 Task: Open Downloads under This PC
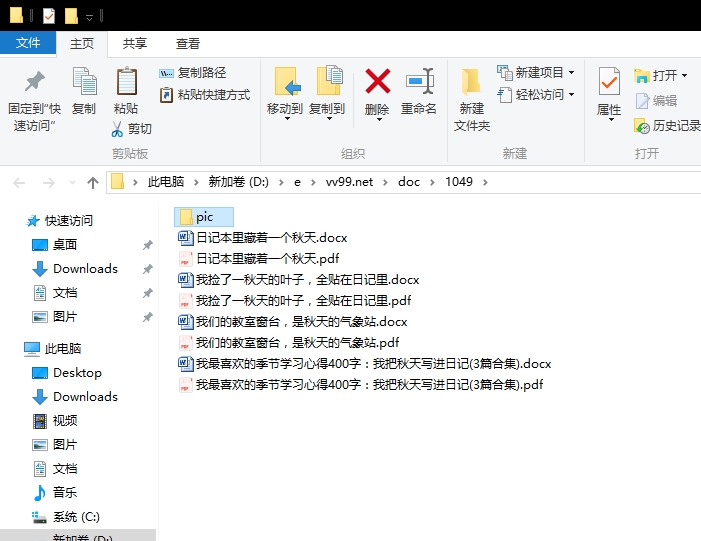(75, 397)
